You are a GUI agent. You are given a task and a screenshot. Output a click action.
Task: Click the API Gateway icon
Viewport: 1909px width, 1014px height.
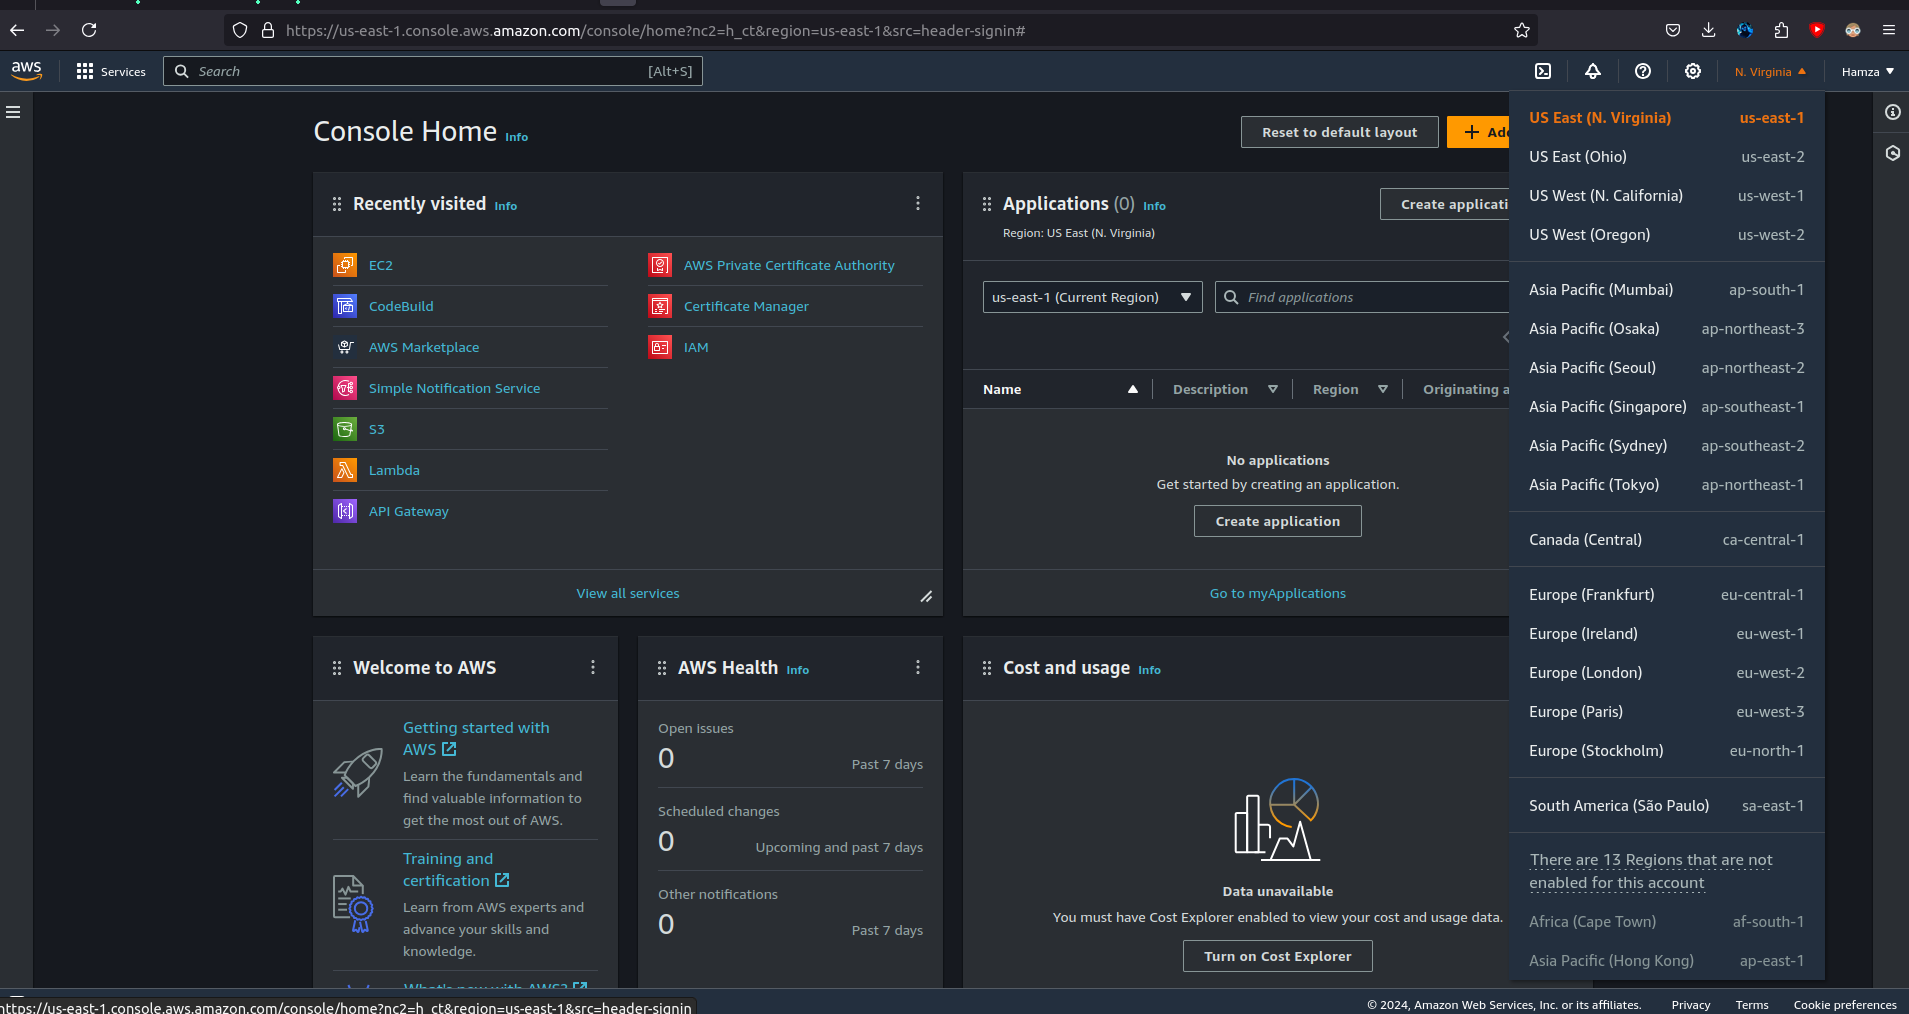tap(345, 511)
